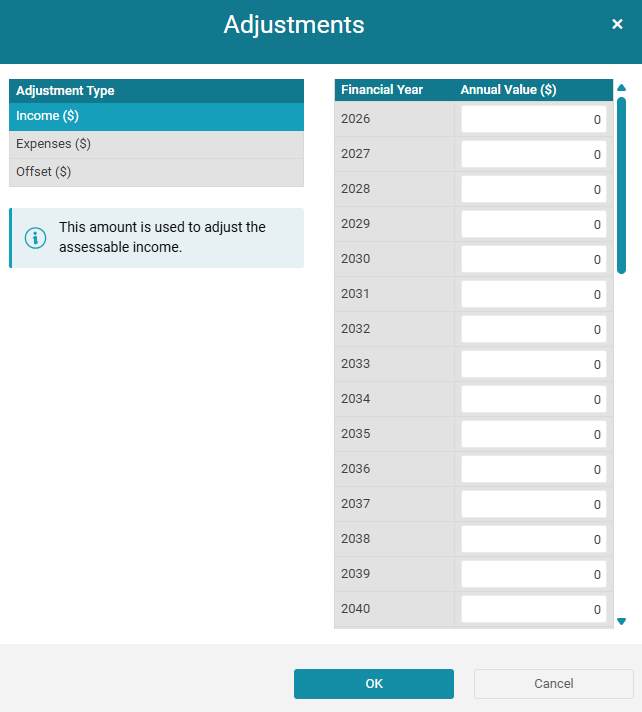Viewport: 642px width, 712px height.
Task: Close the Adjustments dialog with X
Action: pos(617,25)
